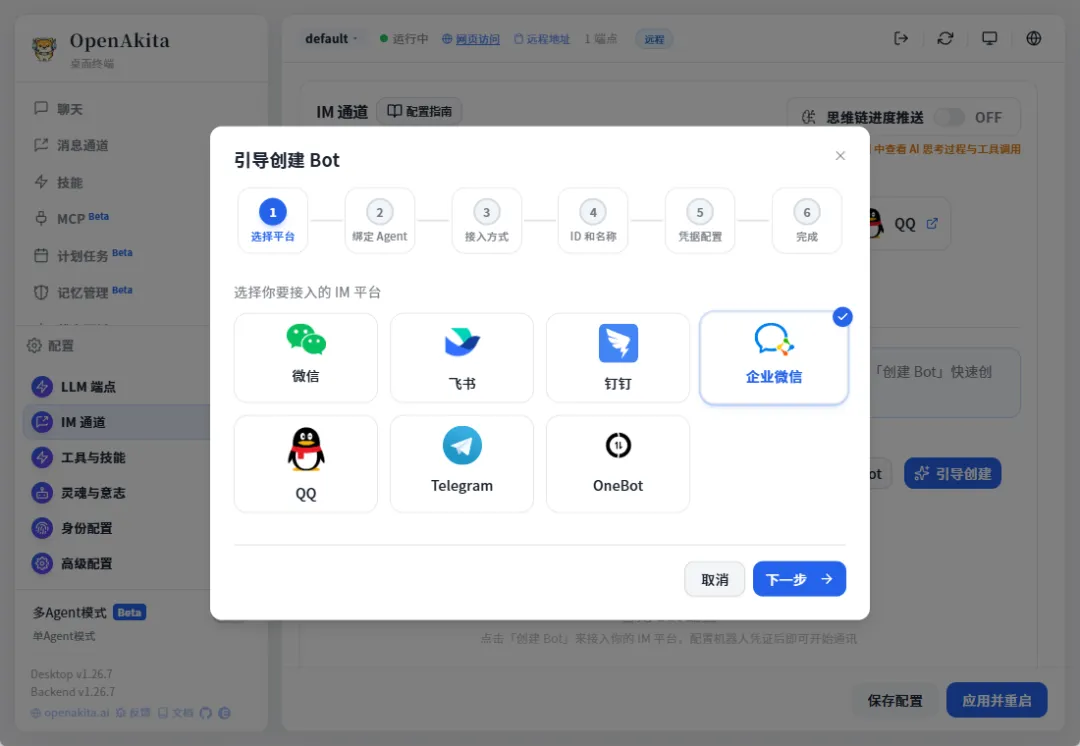This screenshot has width=1080, height=746.
Task: Toggle 多Agent模式 Beta setting
Action: tap(90, 612)
